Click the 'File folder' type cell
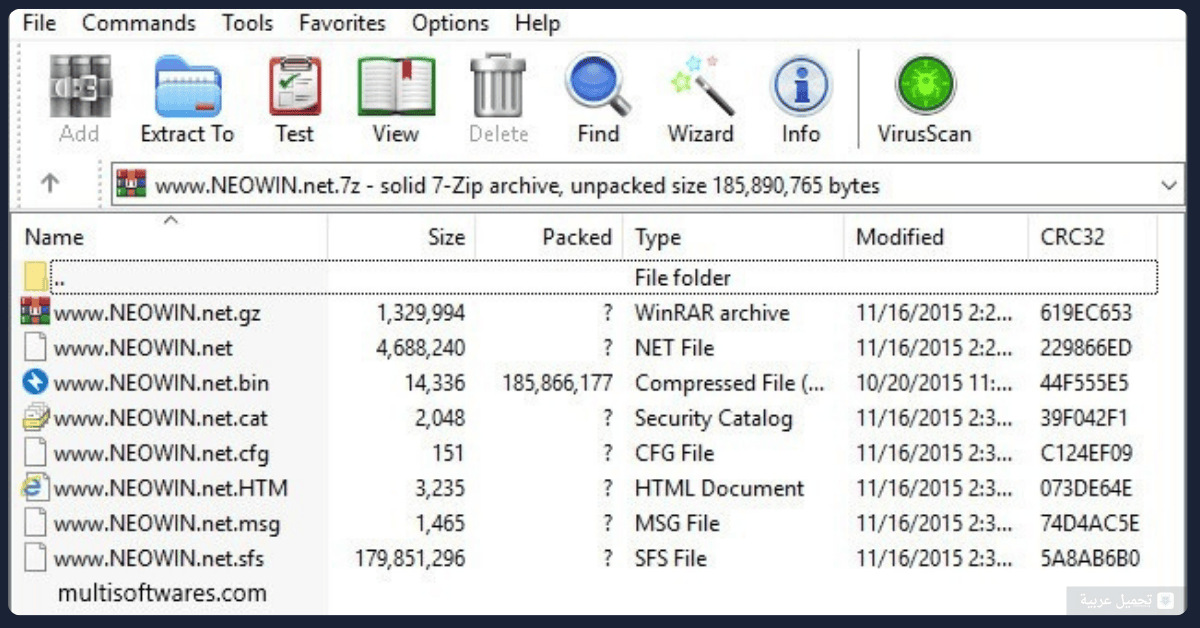 [x=683, y=278]
